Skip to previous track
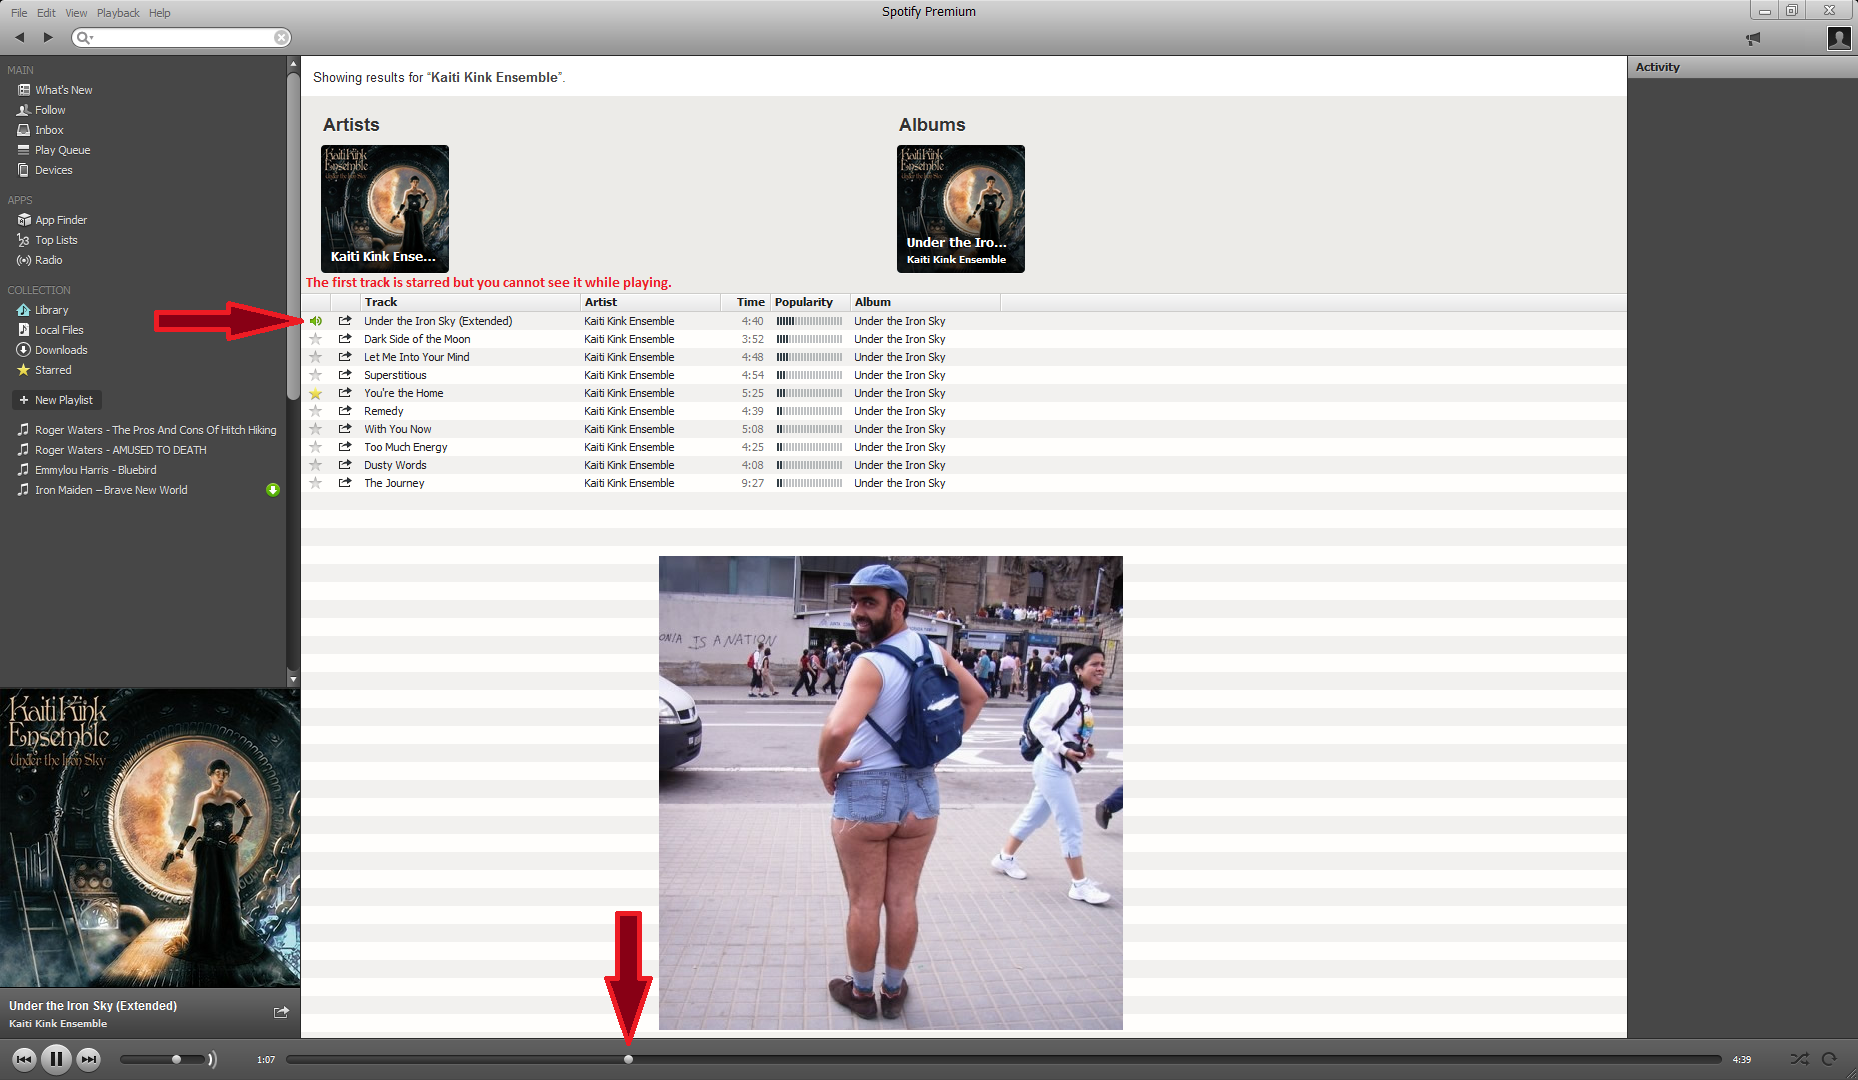The image size is (1858, 1080). pos(24,1059)
